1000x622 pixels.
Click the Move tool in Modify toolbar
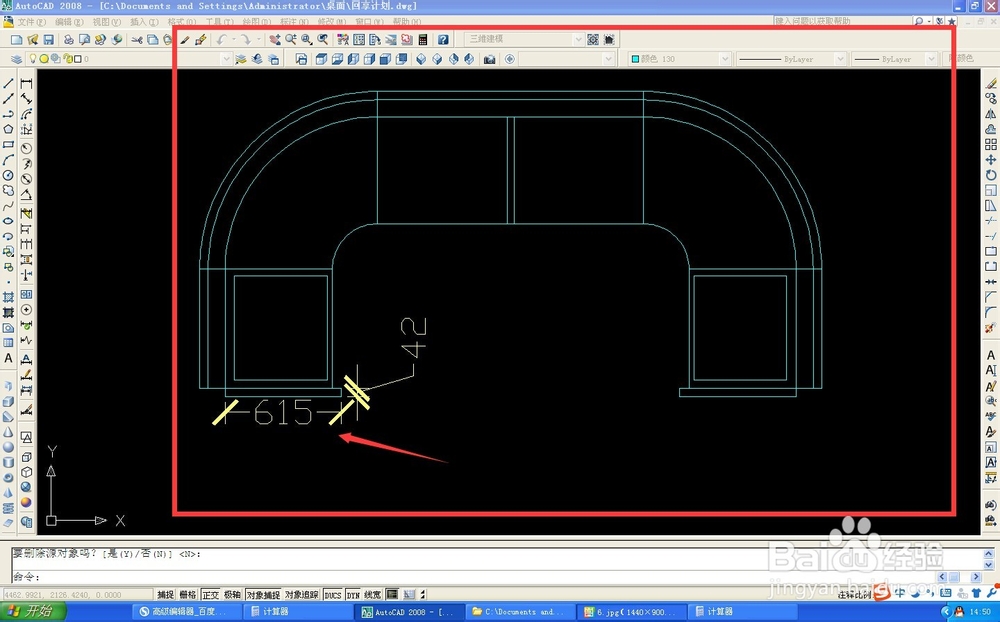(x=990, y=160)
